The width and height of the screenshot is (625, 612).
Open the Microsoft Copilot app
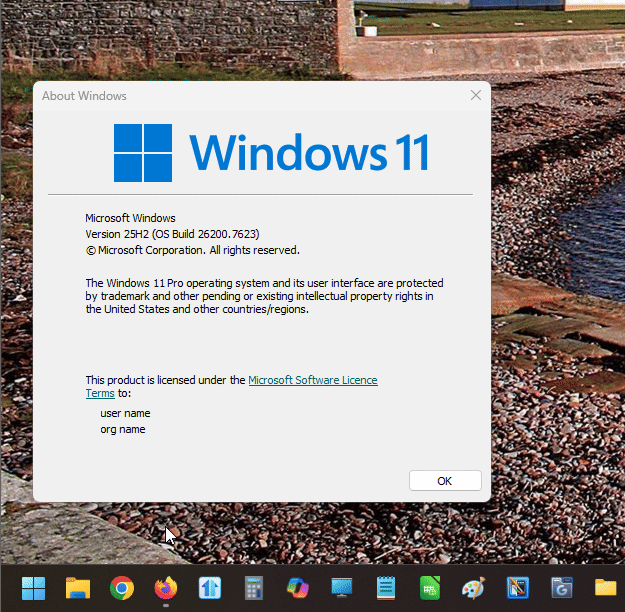point(298,588)
